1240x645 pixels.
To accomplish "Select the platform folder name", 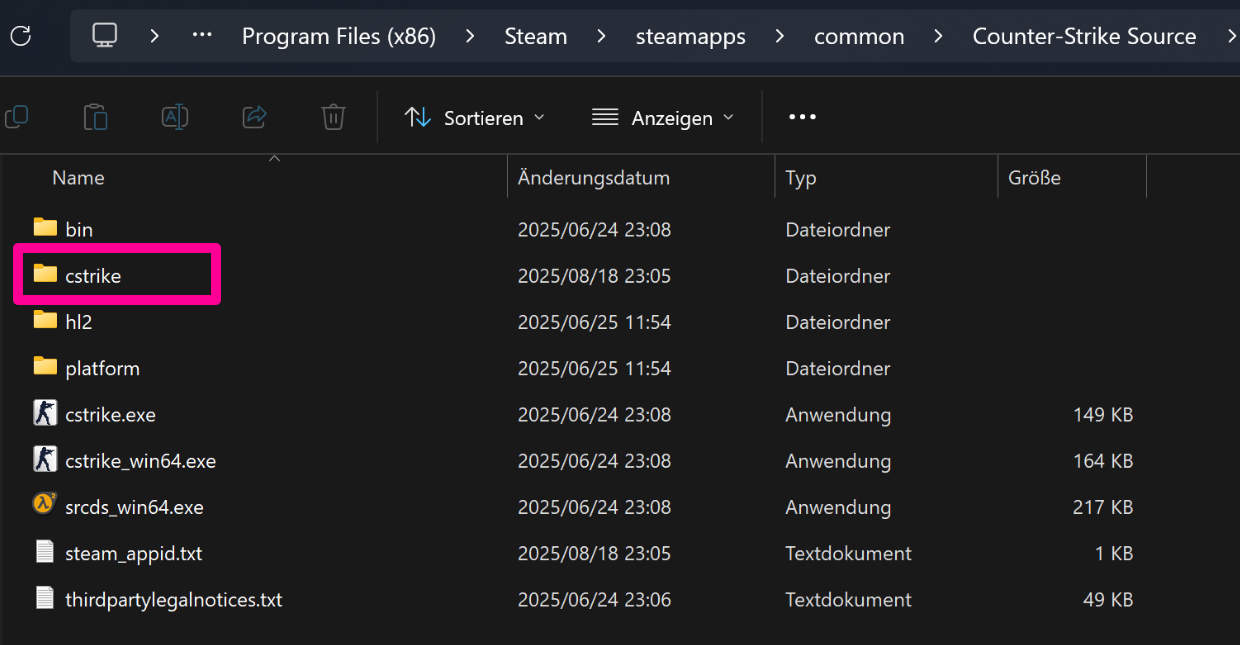I will [x=102, y=368].
